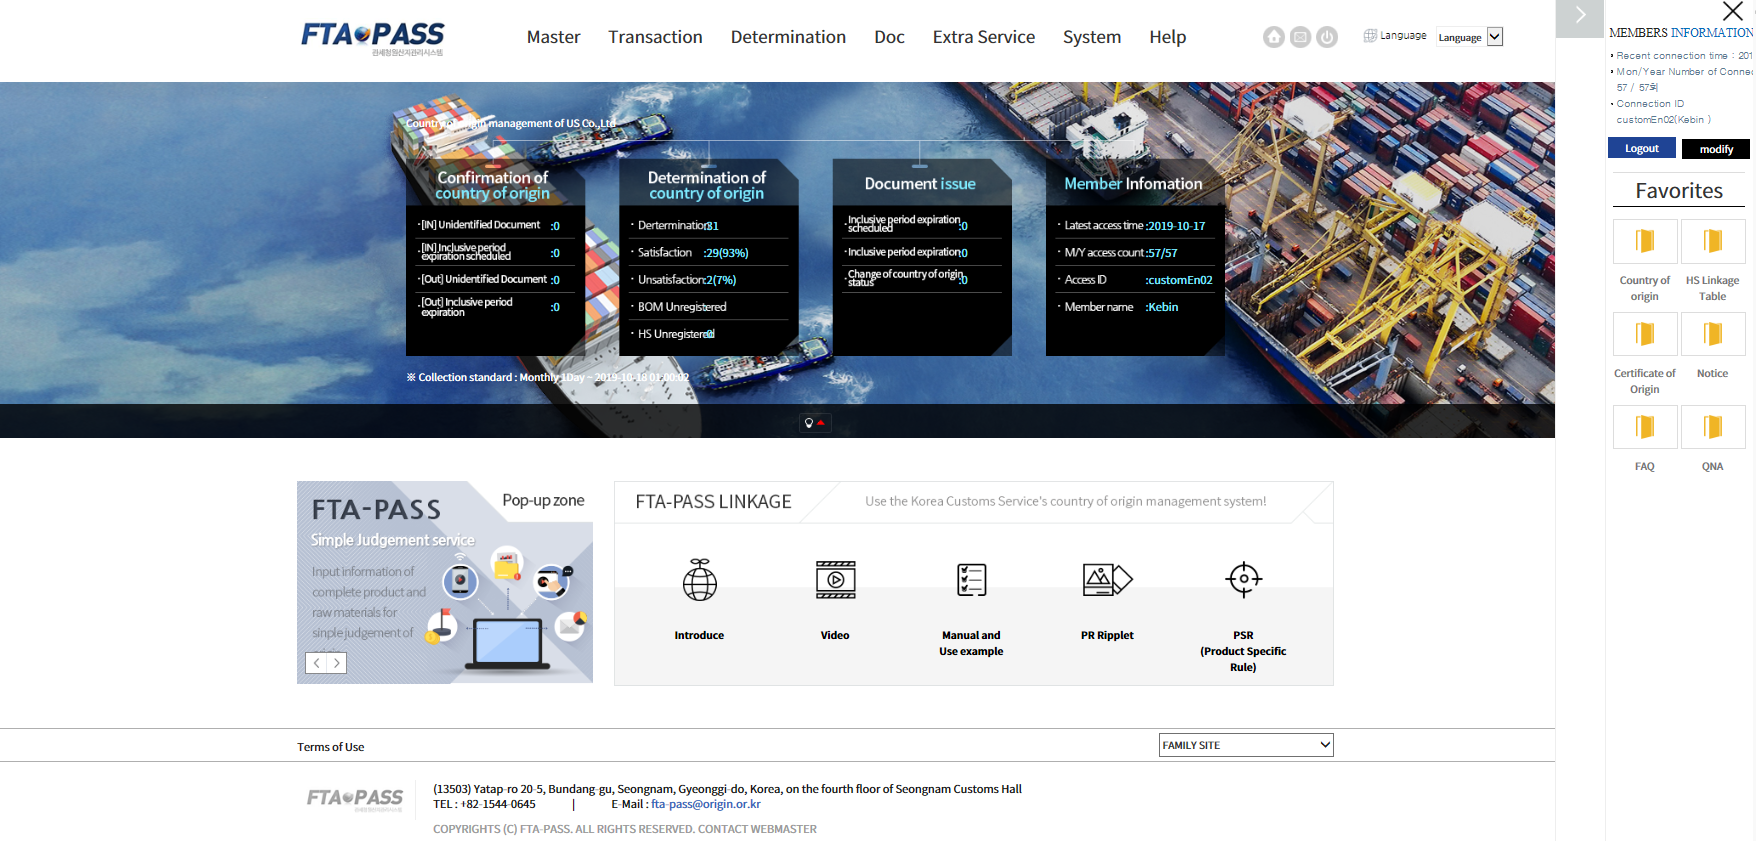
Task: Click the FTA-PASS LINKAGE heading
Action: click(714, 502)
